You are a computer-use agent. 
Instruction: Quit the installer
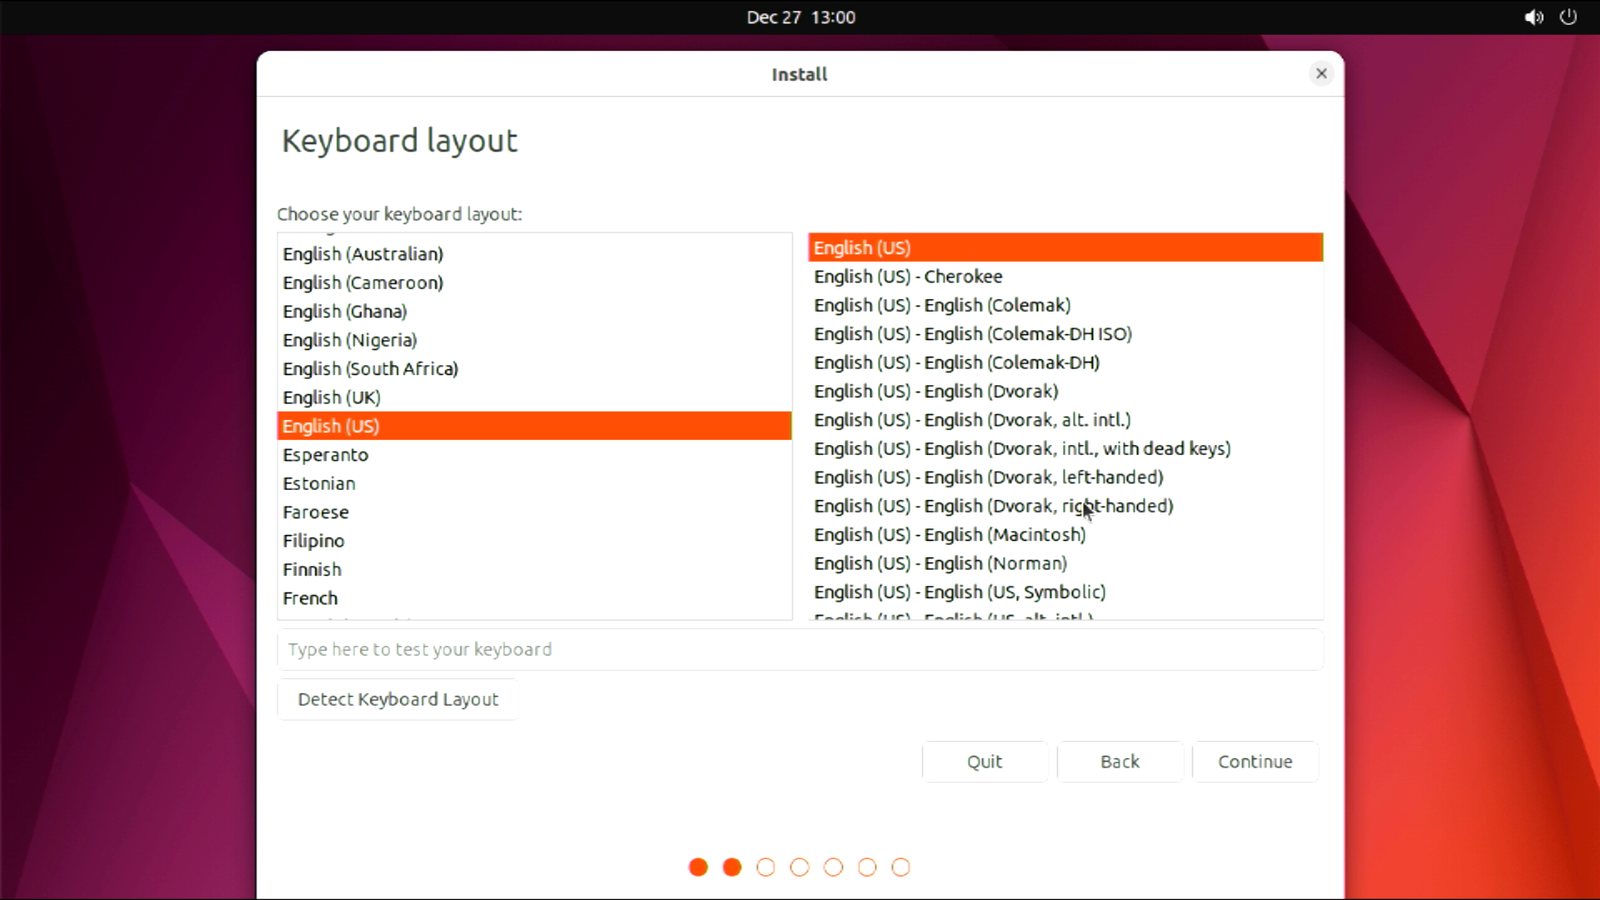984,761
